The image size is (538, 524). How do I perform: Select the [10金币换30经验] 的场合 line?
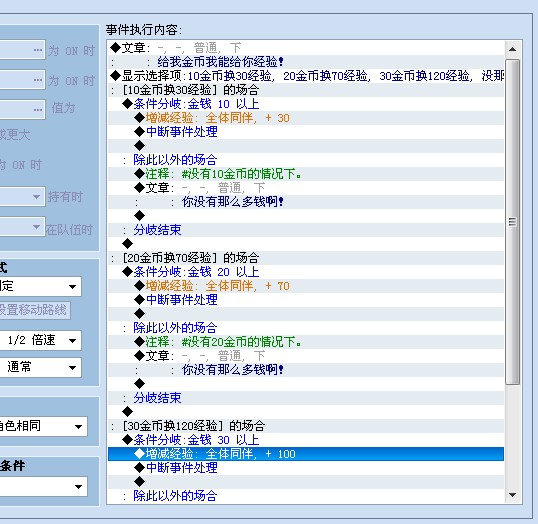click(306, 90)
